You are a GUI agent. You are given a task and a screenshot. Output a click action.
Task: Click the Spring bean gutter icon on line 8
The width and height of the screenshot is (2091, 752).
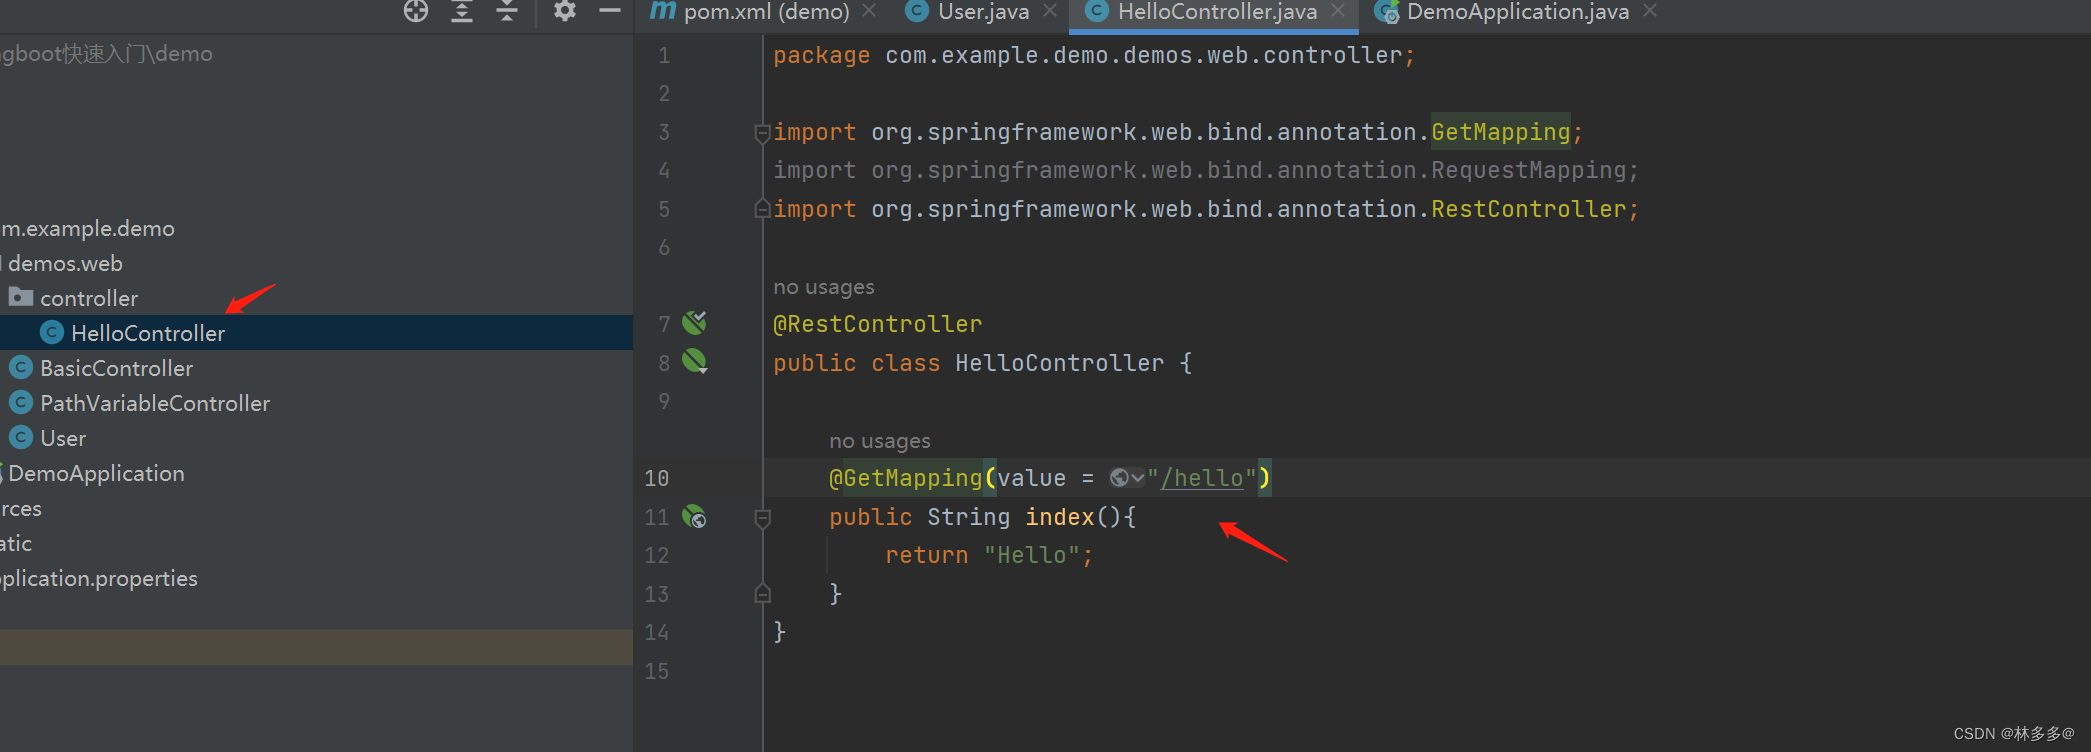click(695, 361)
